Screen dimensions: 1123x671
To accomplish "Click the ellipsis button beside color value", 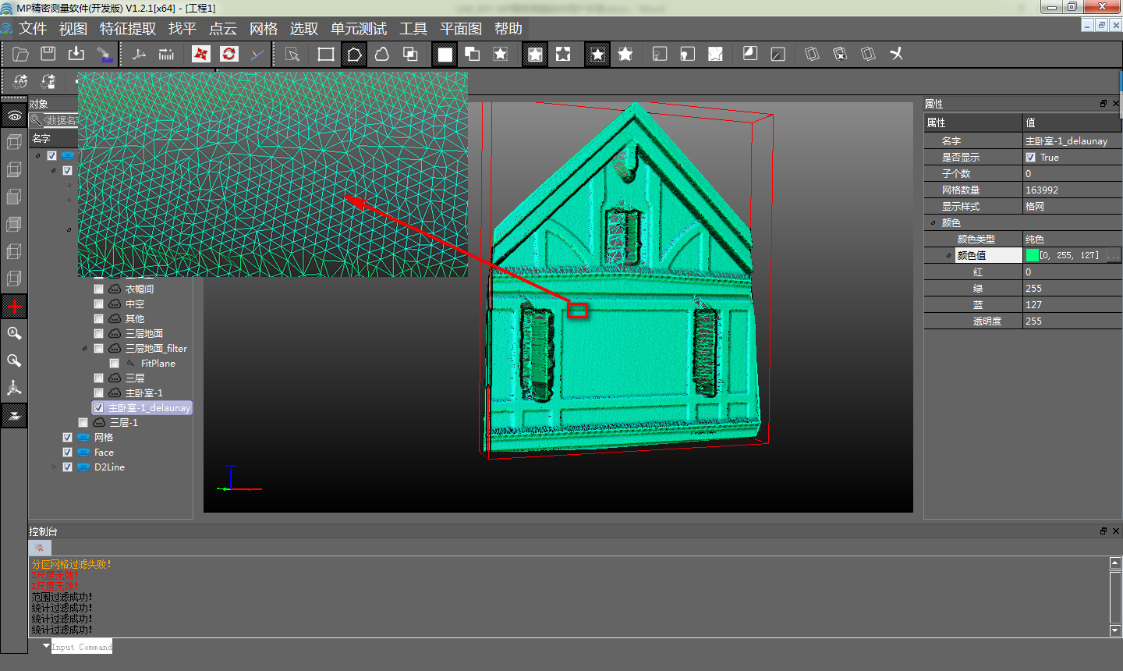I will [1113, 256].
